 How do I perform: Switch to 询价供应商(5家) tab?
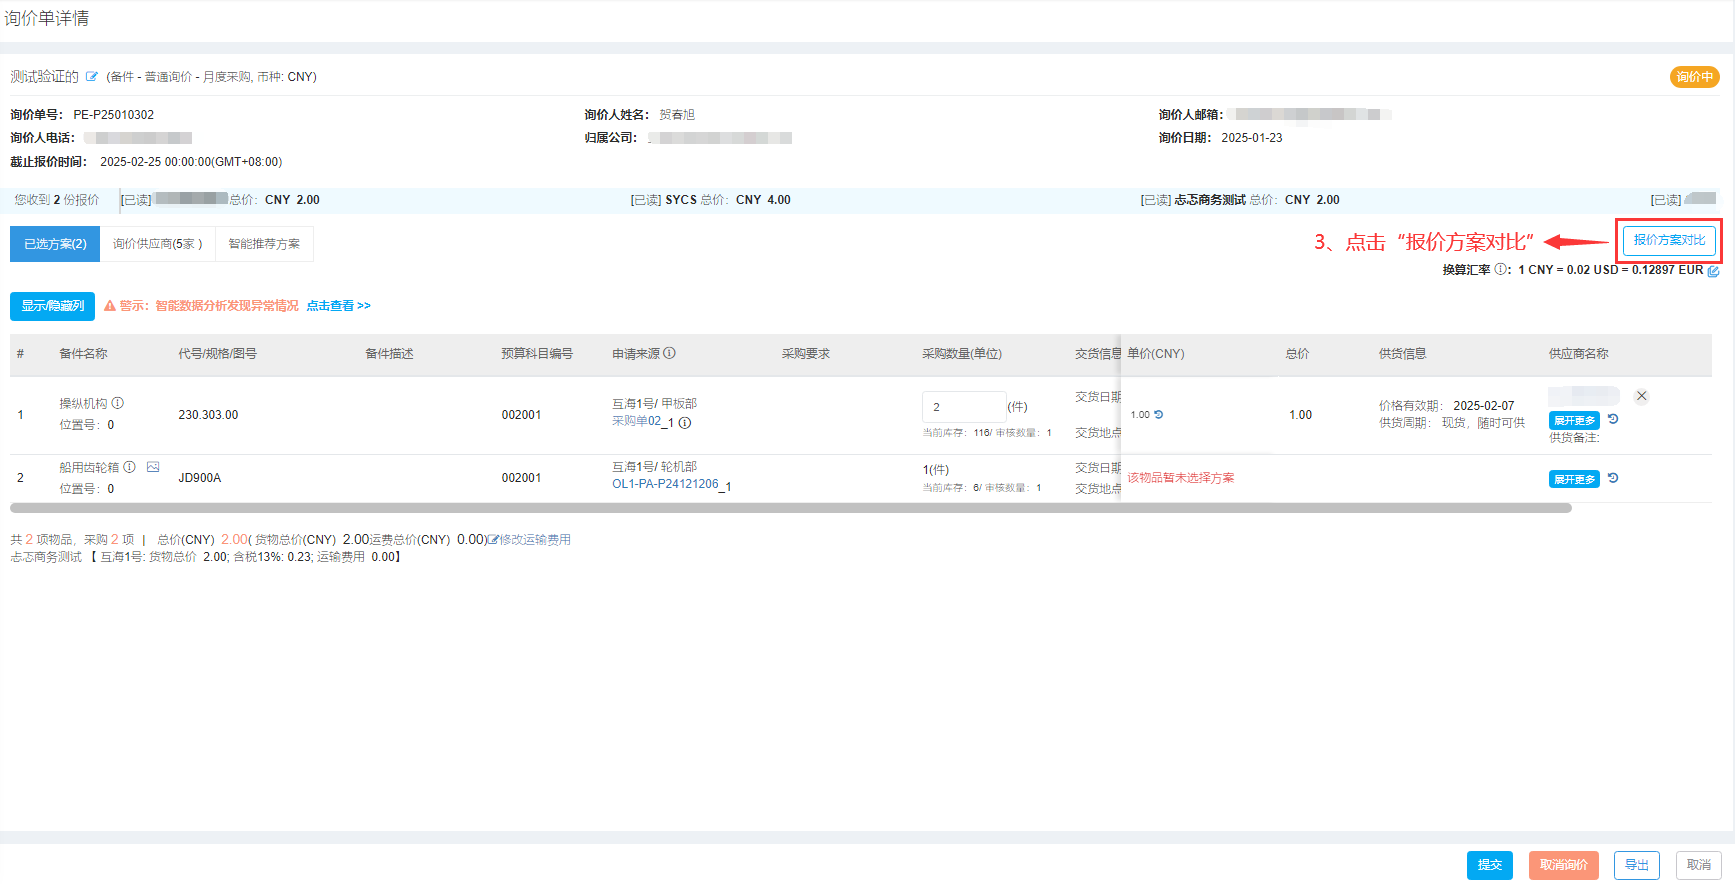157,244
